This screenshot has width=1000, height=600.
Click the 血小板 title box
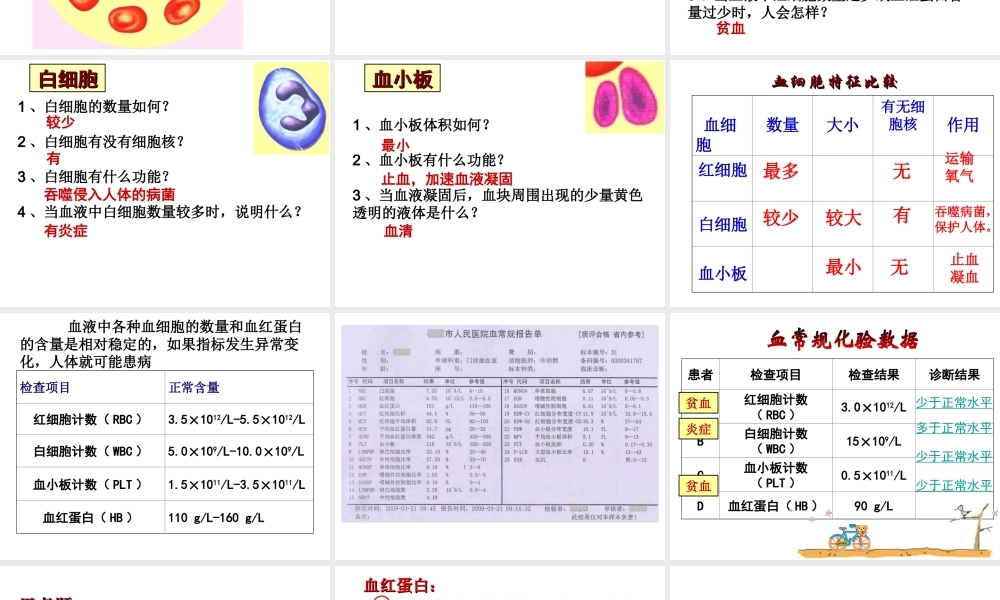point(402,78)
